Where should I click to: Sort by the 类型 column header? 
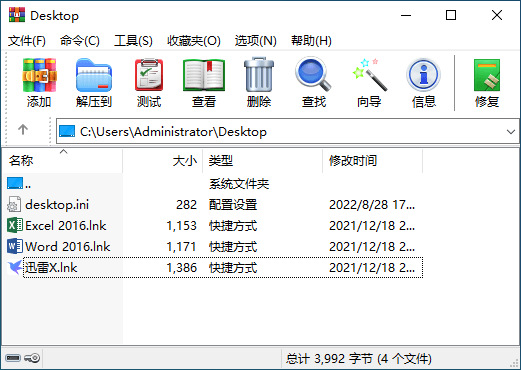click(263, 161)
